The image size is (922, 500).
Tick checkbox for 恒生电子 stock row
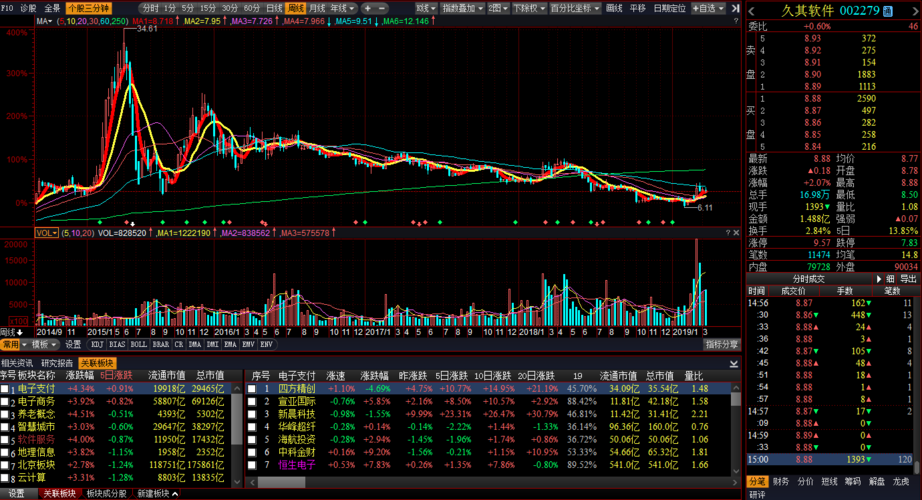[252, 465]
